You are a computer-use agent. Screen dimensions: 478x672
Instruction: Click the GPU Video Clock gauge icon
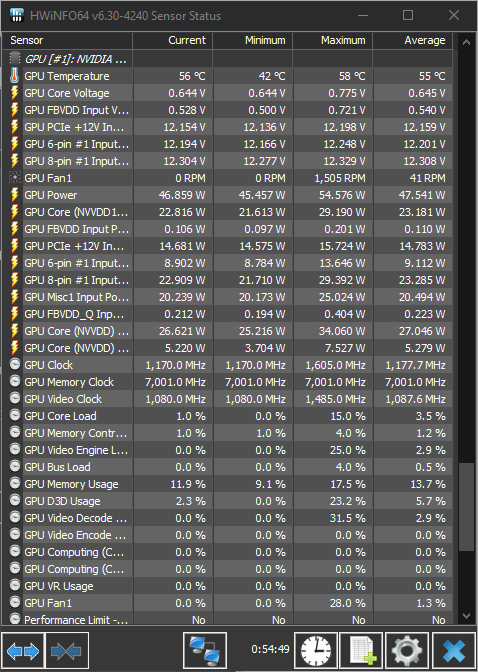pyautogui.click(x=15, y=399)
